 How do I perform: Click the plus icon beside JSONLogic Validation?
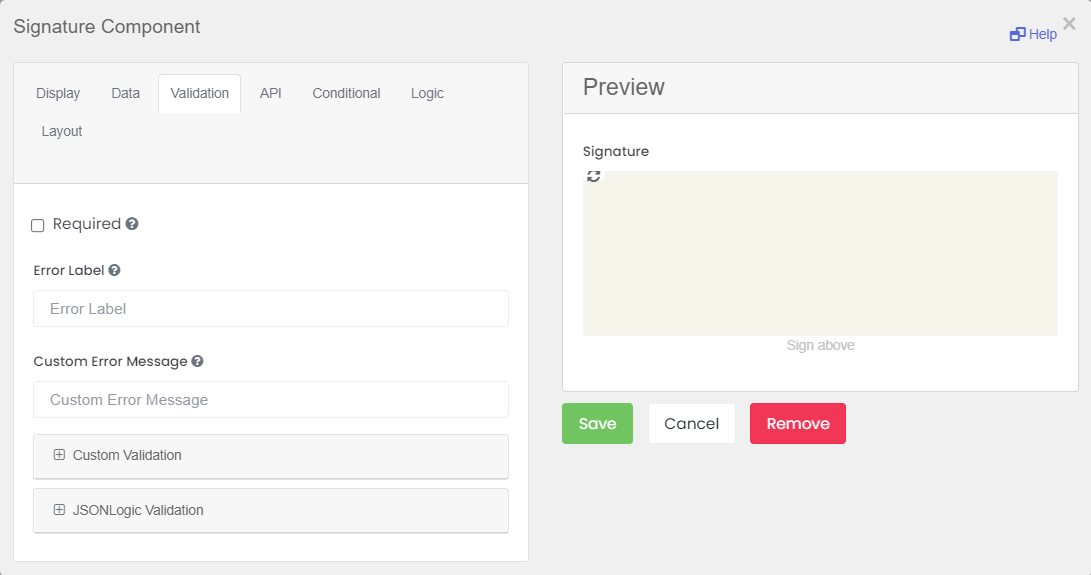(59, 510)
